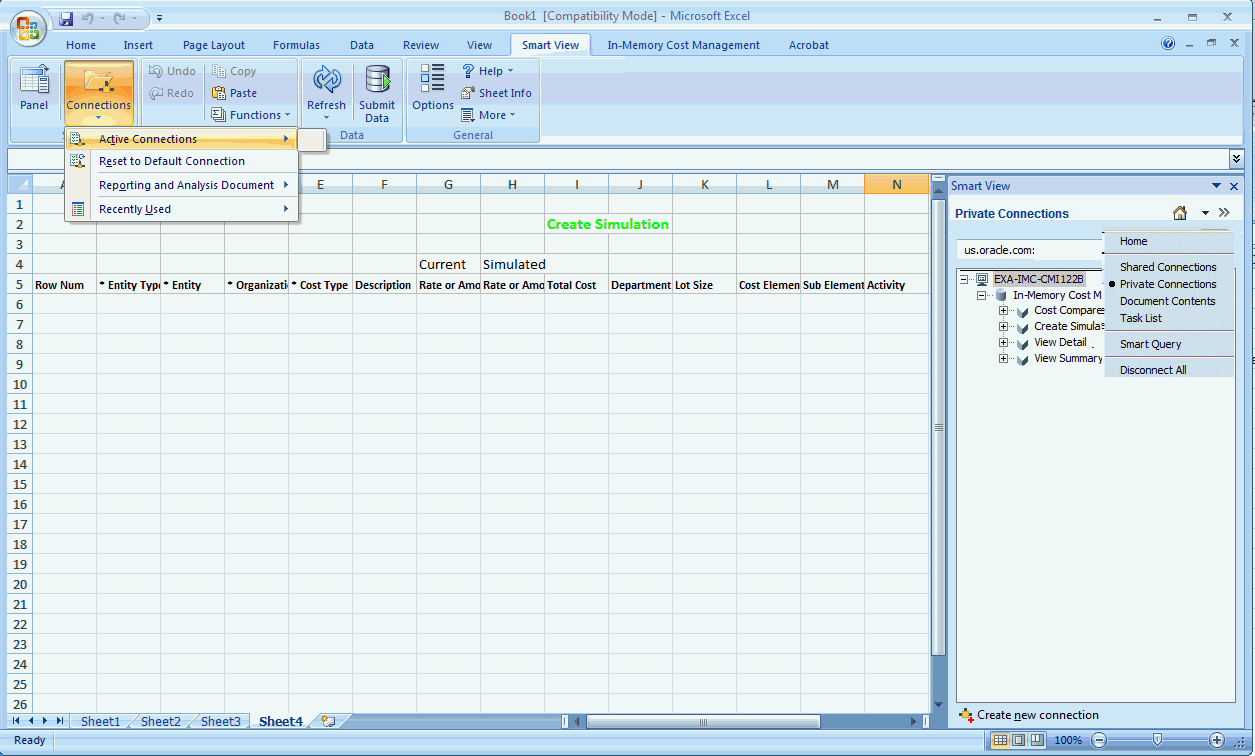Click the Create new connection icon
The width and height of the screenshot is (1255, 756).
(x=966, y=715)
